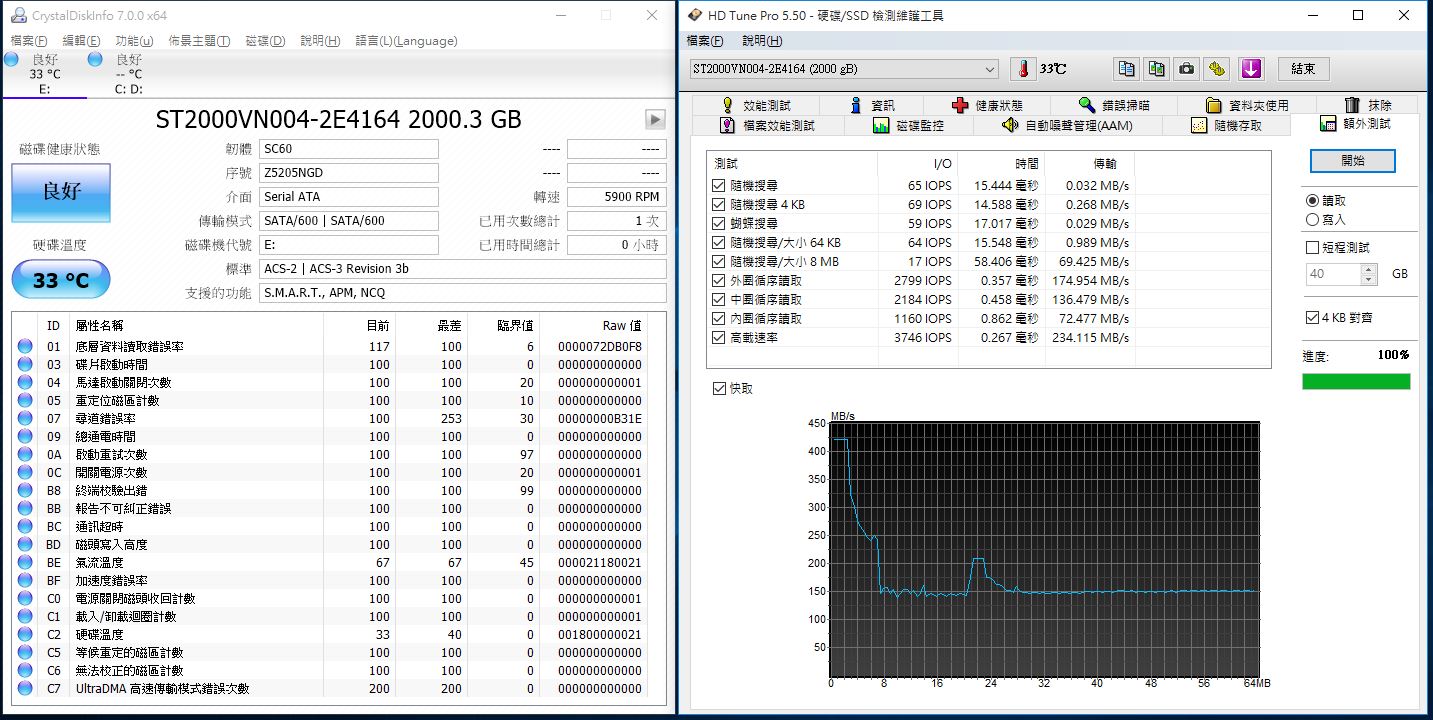Toggle 隨機搜尋 4 KB checkbox
The width and height of the screenshot is (1433, 720).
pos(718,205)
